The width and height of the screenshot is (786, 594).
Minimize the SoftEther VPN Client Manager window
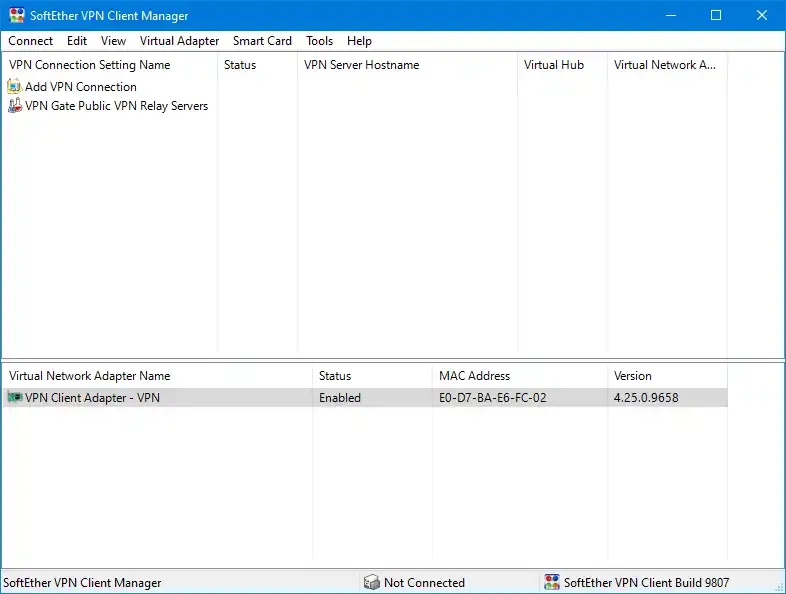pos(671,16)
